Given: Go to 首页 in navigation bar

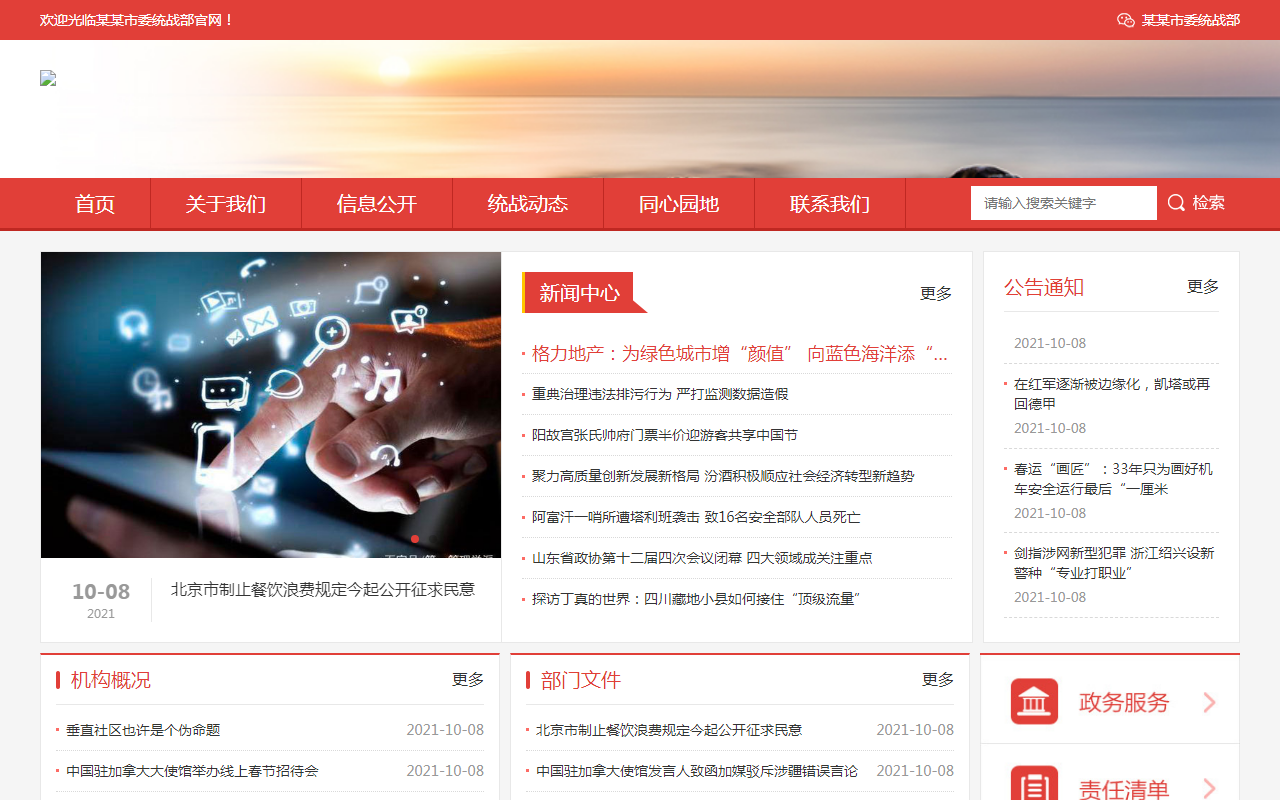Looking at the screenshot, I should [x=95, y=204].
